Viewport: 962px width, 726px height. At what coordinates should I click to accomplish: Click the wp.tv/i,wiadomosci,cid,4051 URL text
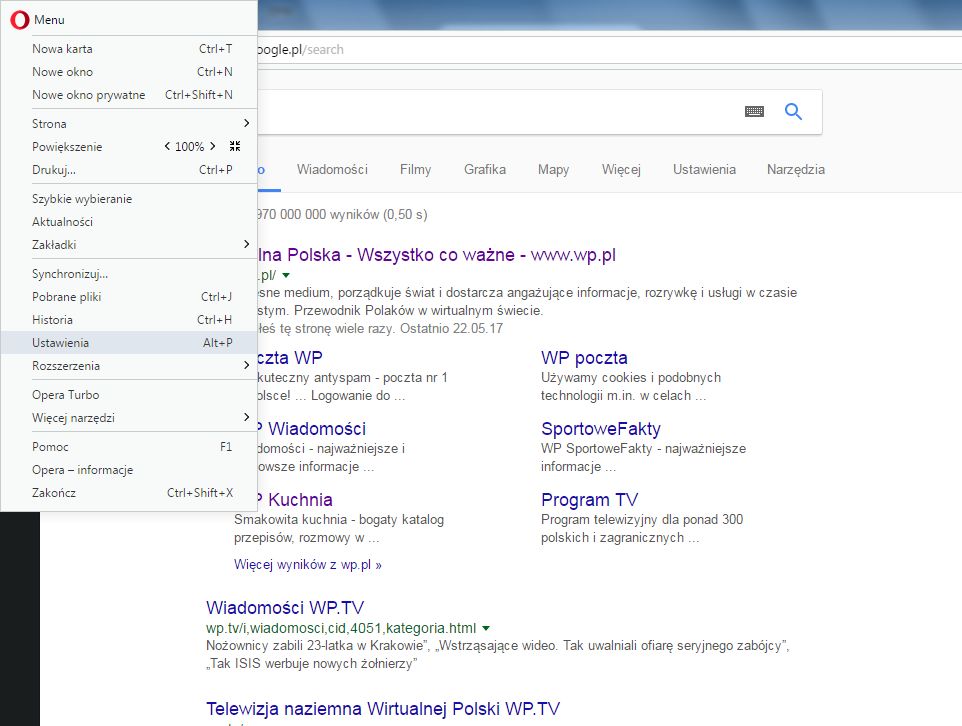(x=341, y=628)
